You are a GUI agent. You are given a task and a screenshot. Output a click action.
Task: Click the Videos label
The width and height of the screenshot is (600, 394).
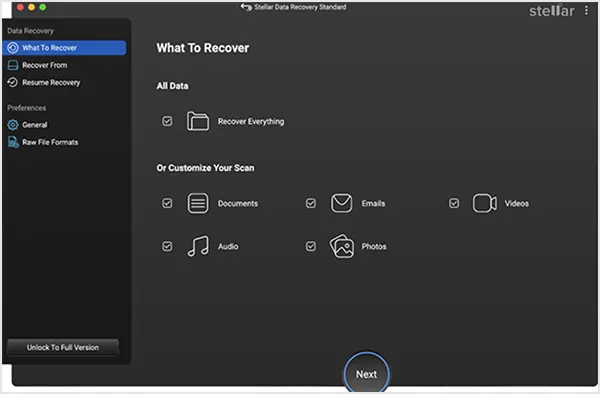pyautogui.click(x=517, y=203)
